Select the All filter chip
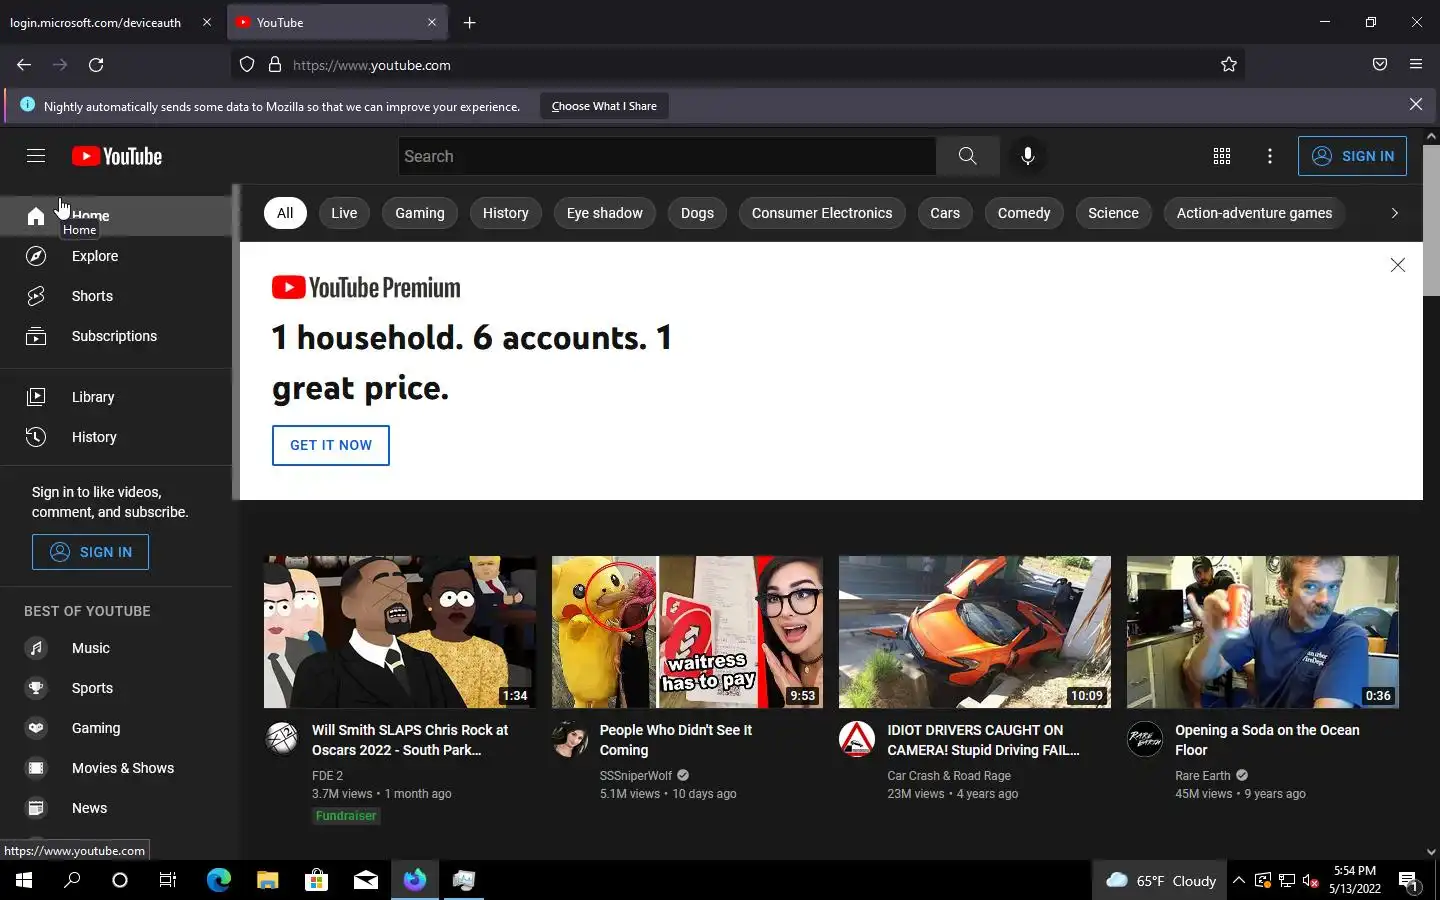This screenshot has height=900, width=1440. point(285,213)
